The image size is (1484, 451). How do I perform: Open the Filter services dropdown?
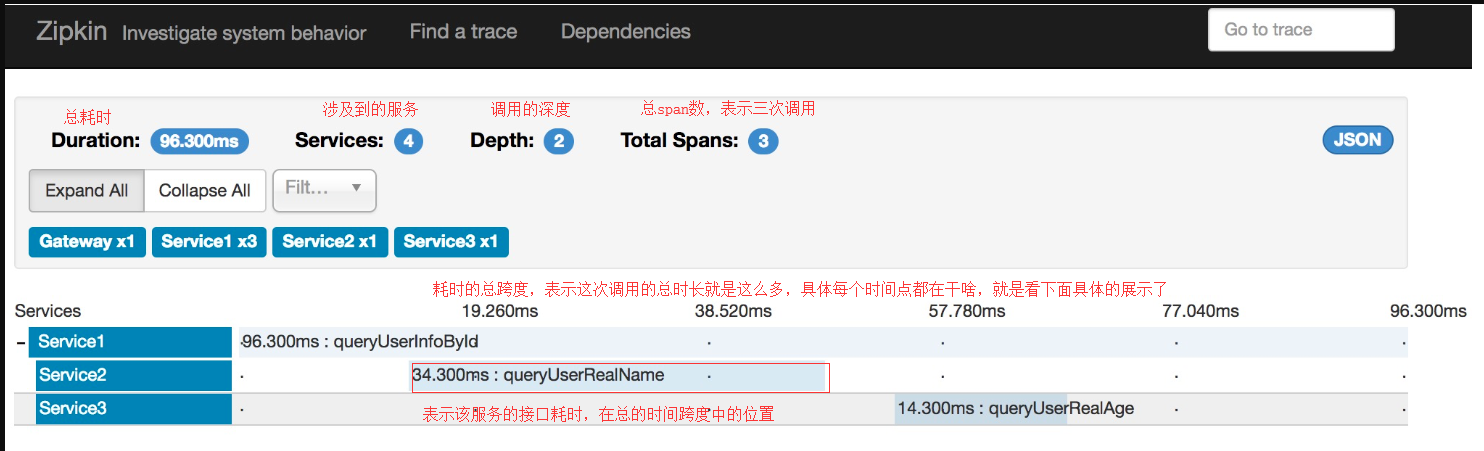324,190
